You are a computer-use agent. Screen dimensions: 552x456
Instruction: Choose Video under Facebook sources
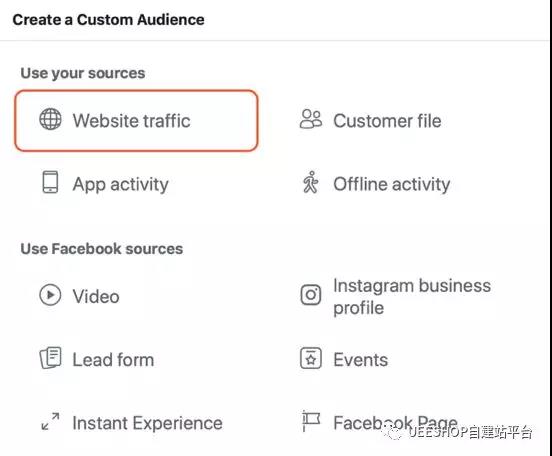click(x=96, y=296)
